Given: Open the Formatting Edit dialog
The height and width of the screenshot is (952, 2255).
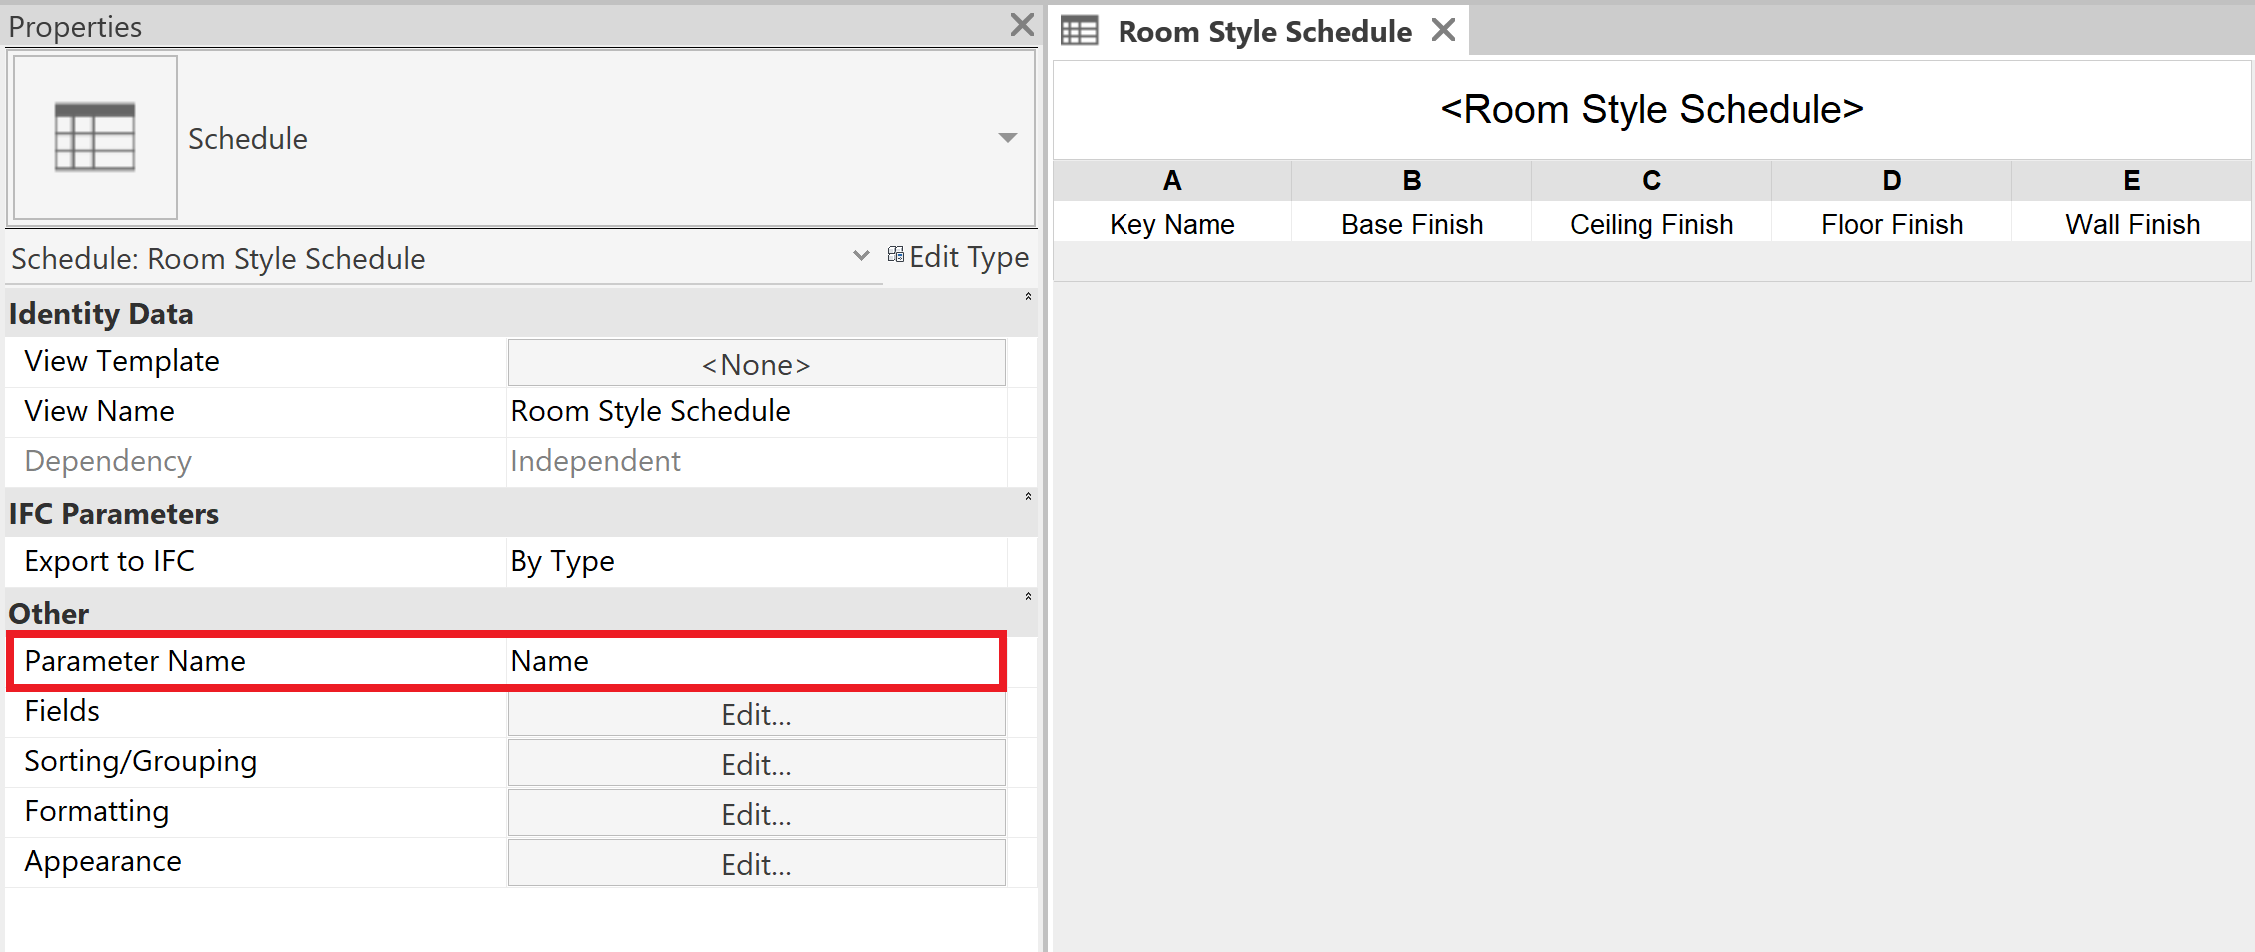Looking at the screenshot, I should (x=755, y=813).
